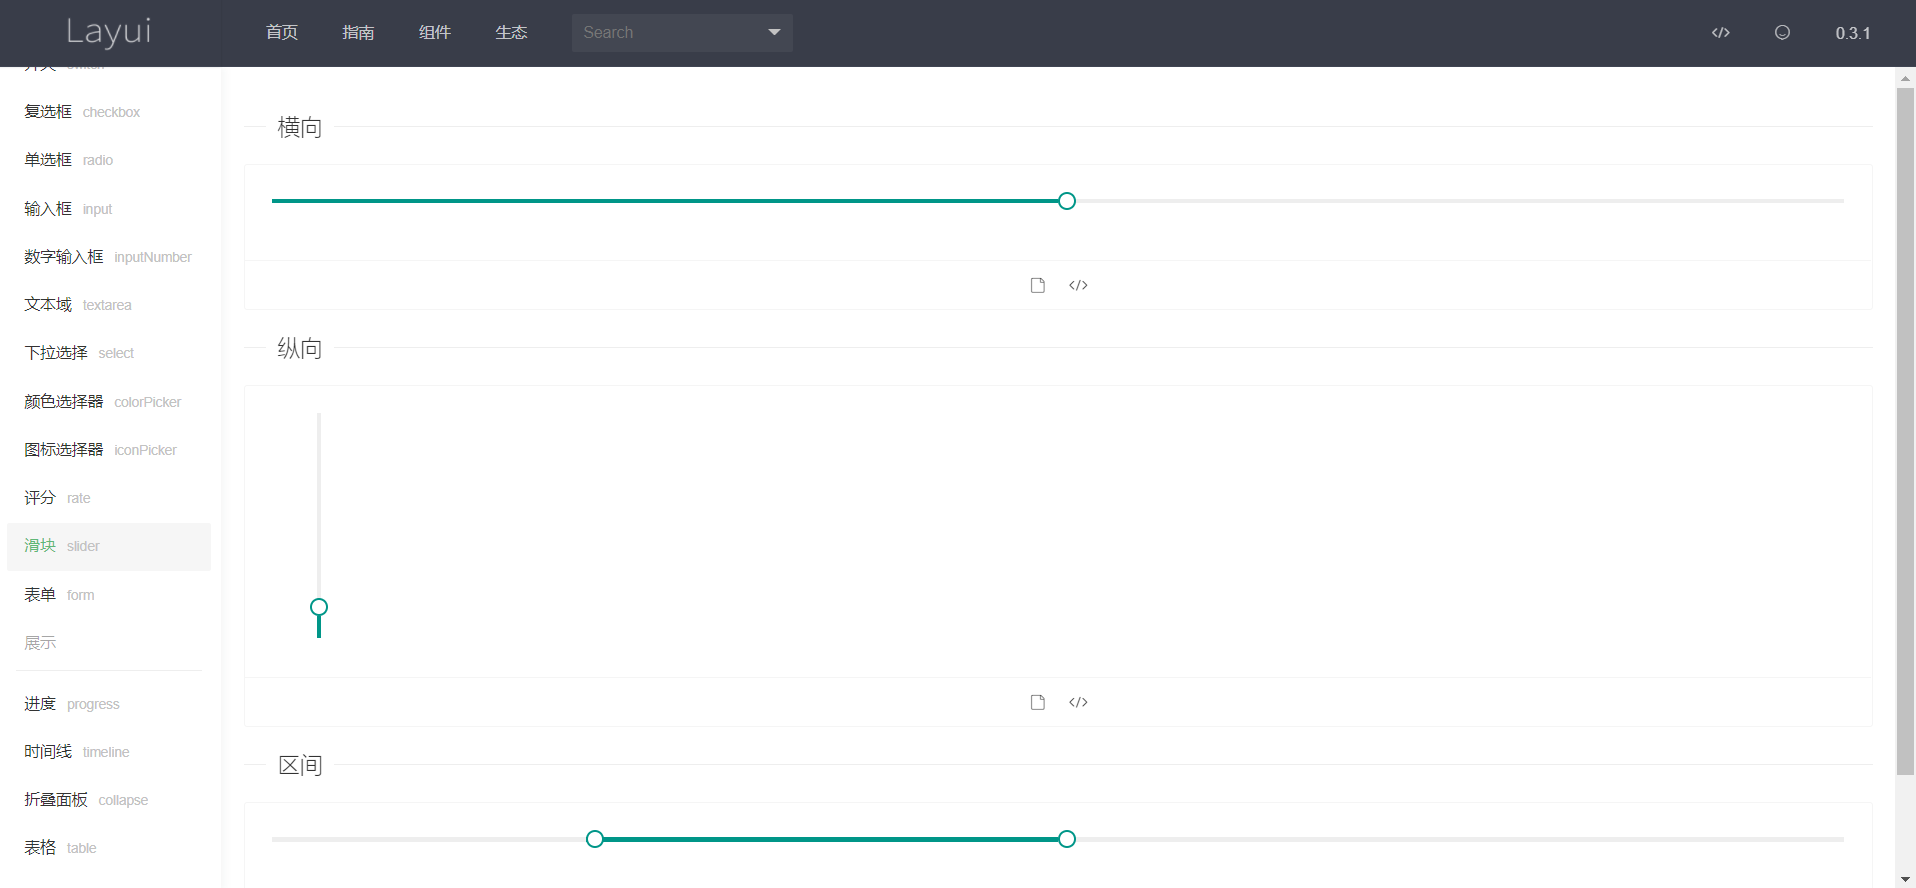This screenshot has height=888, width=1916.
Task: Click the left handle of 区间 range slider
Action: [595, 839]
